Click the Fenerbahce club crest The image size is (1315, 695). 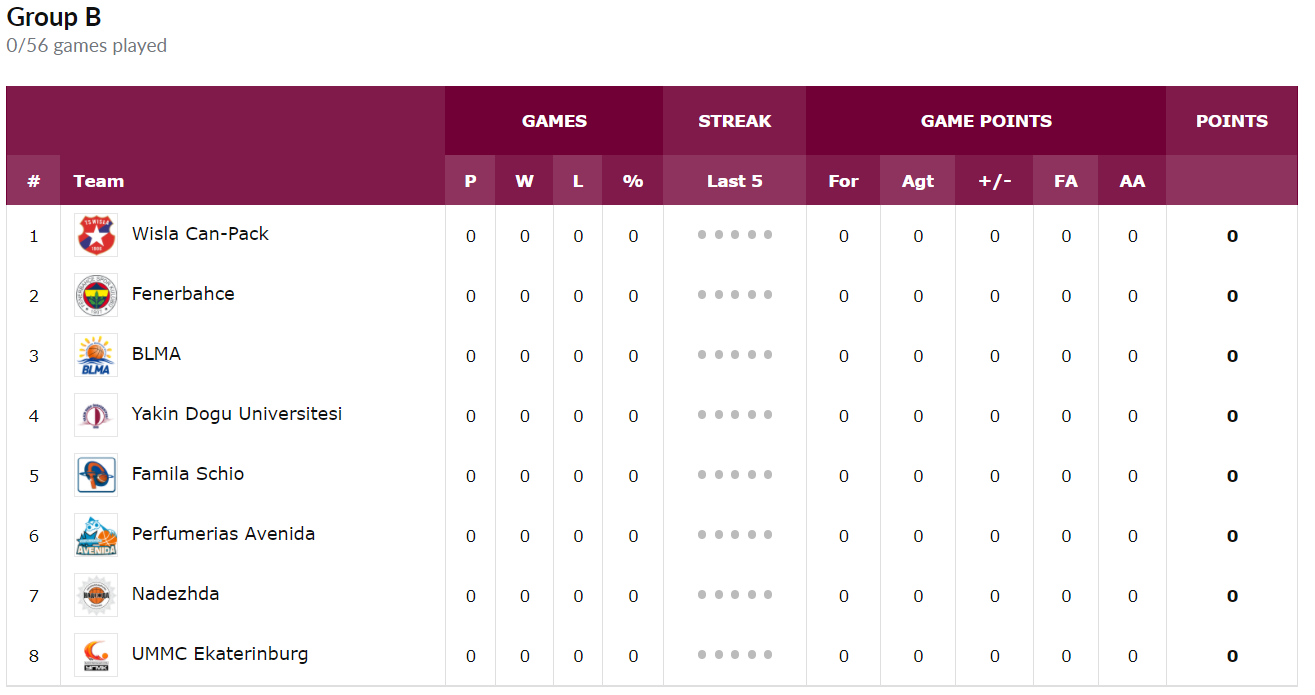pyautogui.click(x=96, y=295)
